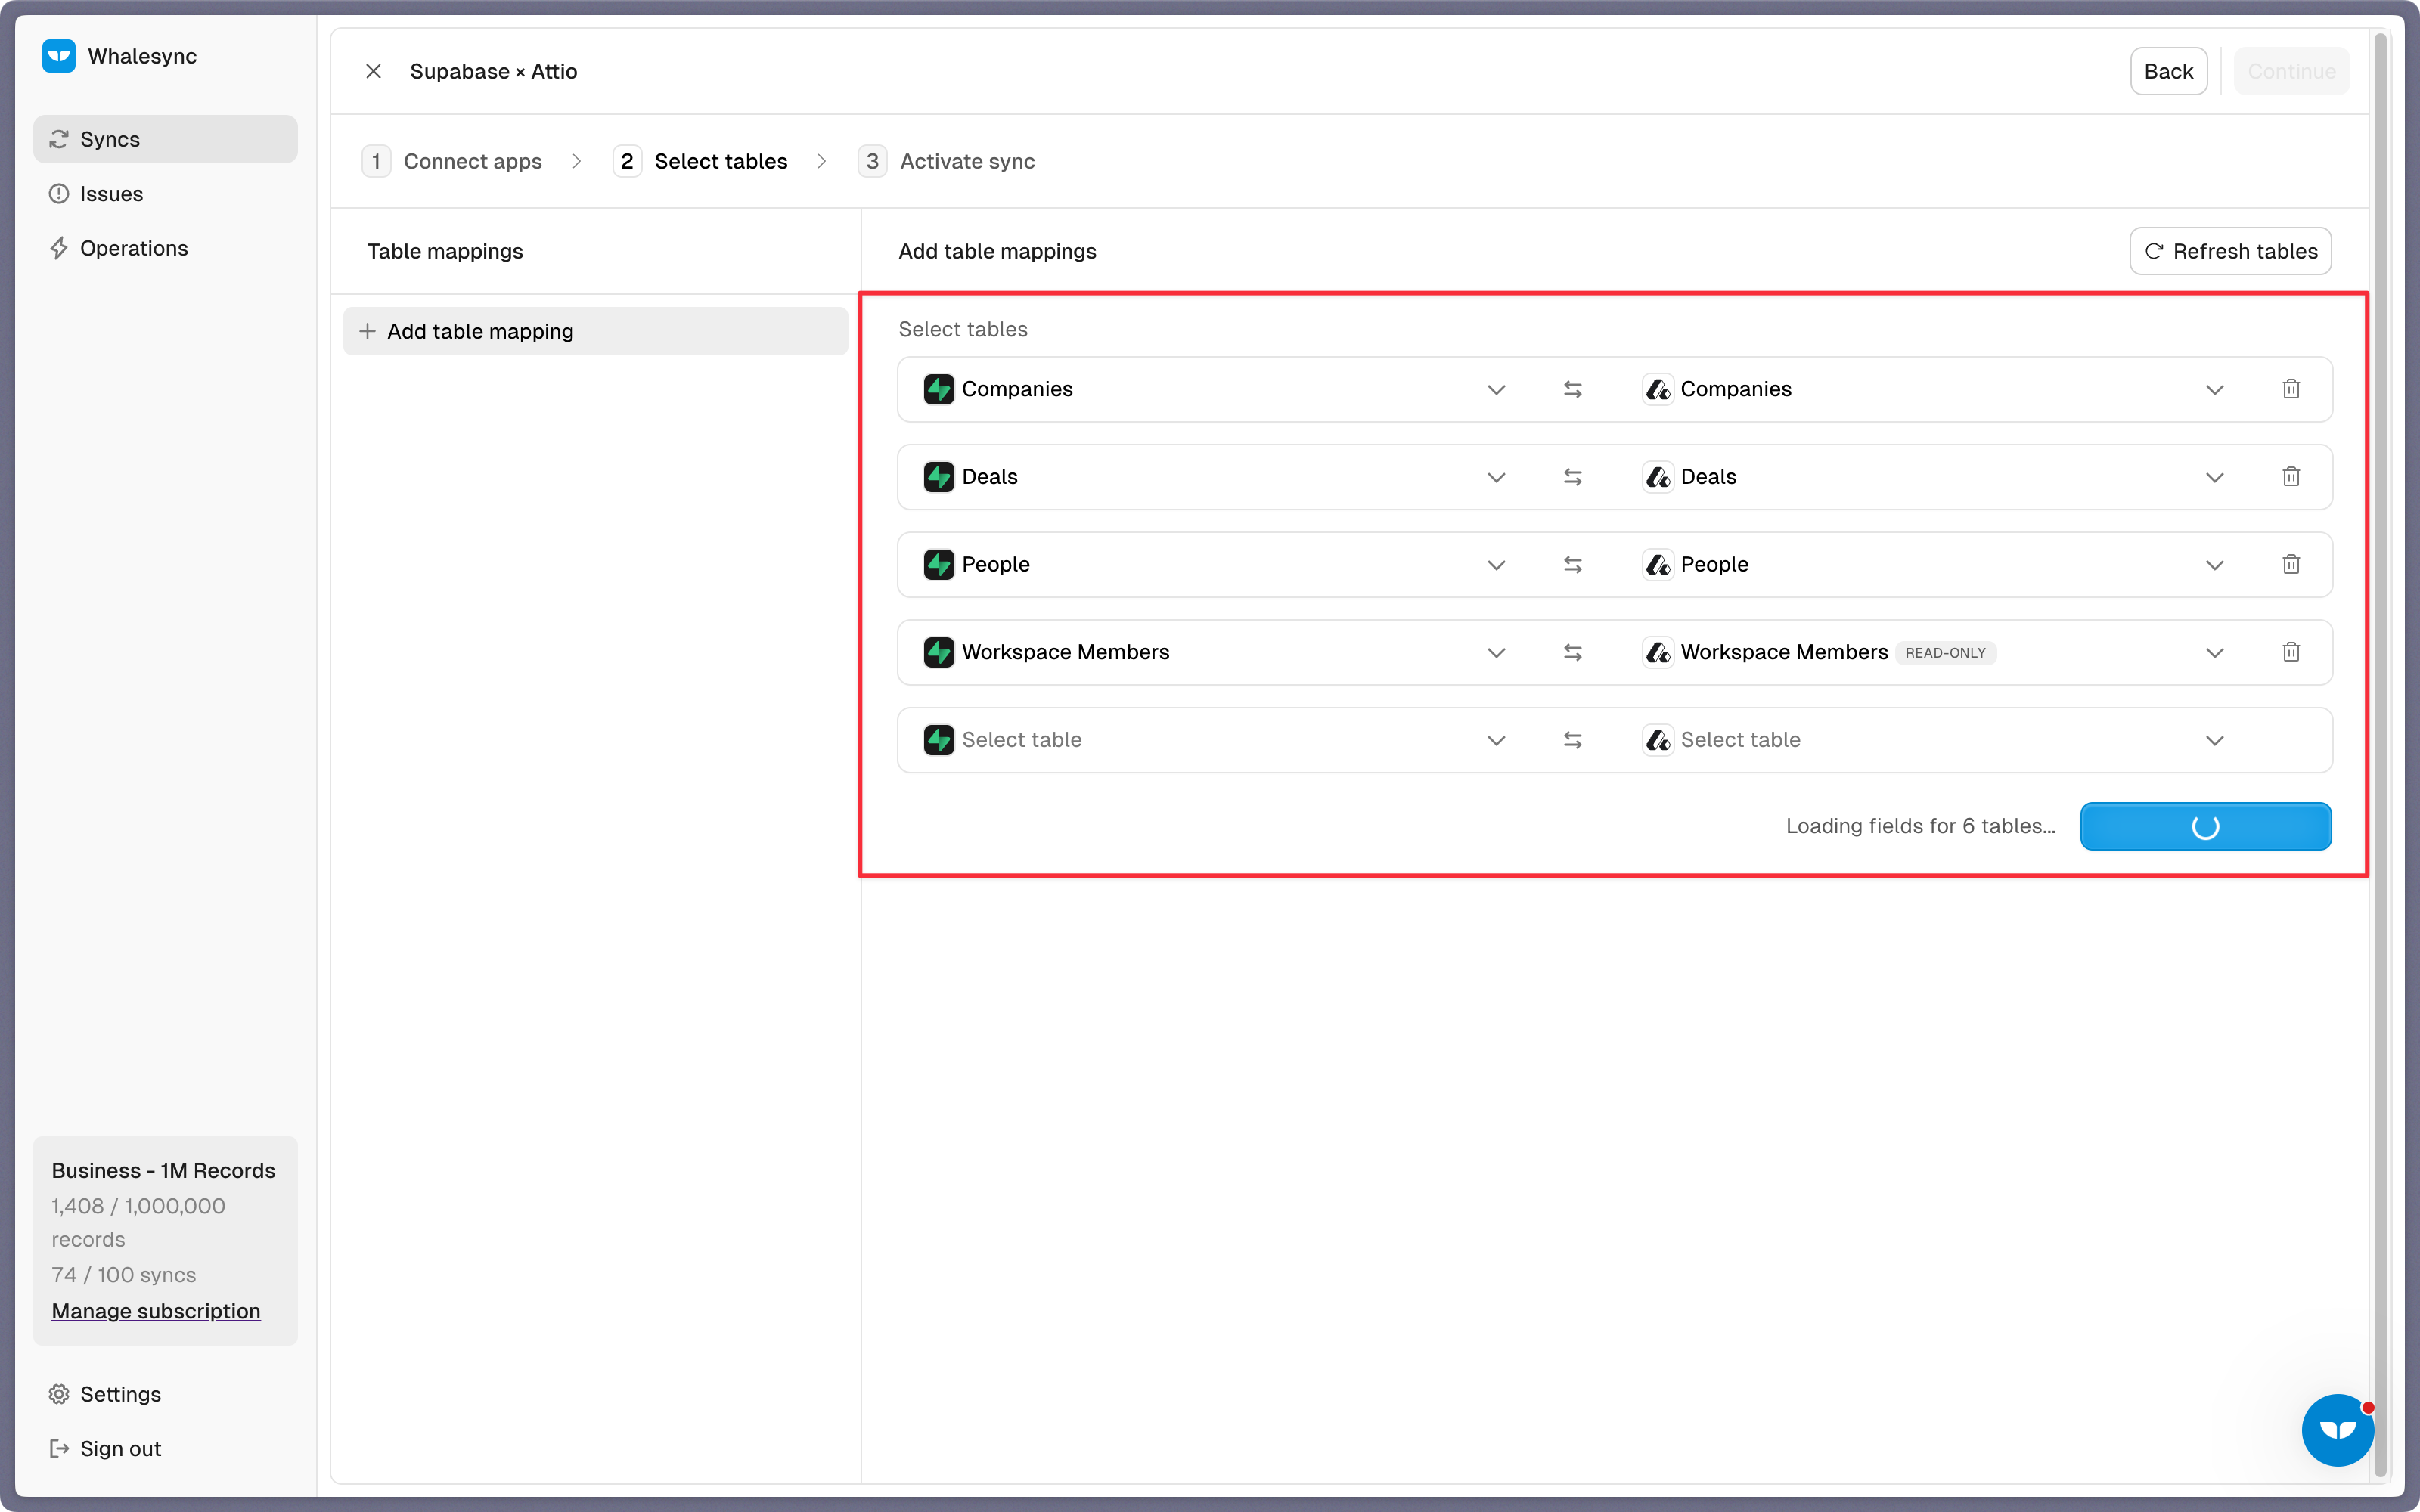Click the Select tables section label
This screenshot has height=1512, width=2420.
tap(962, 329)
